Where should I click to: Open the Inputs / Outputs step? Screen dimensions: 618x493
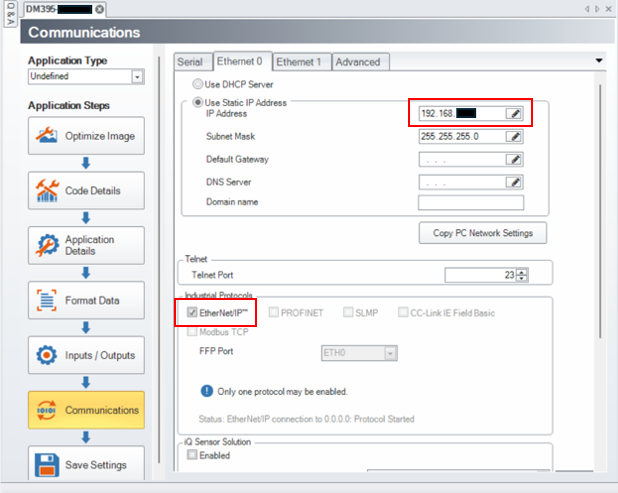pyautogui.click(x=85, y=355)
